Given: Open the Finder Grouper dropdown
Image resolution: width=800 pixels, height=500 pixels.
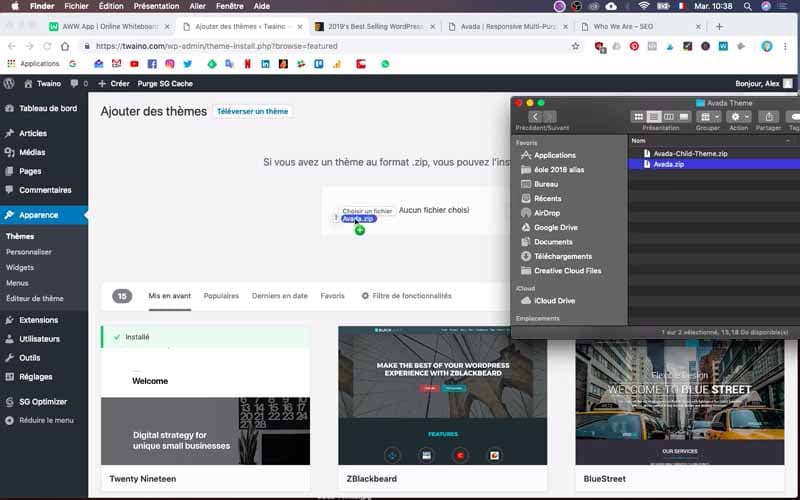Looking at the screenshot, I should pos(708,117).
